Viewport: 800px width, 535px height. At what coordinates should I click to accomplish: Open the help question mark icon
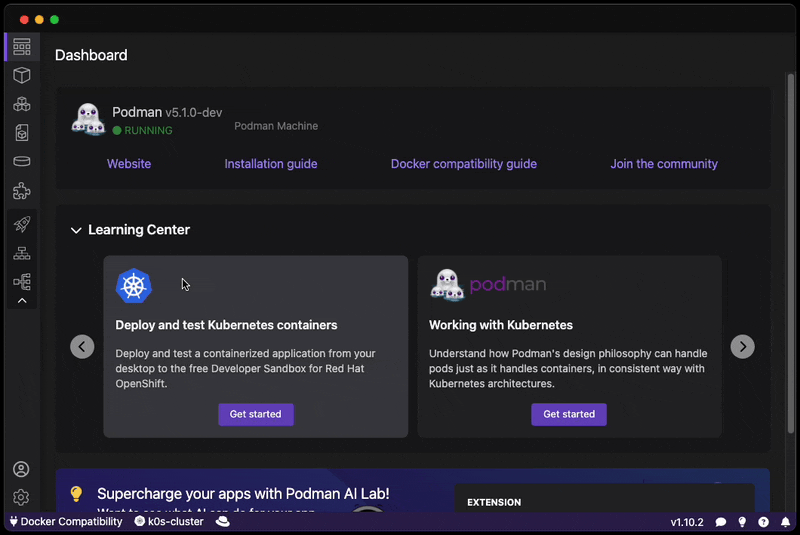point(763,522)
